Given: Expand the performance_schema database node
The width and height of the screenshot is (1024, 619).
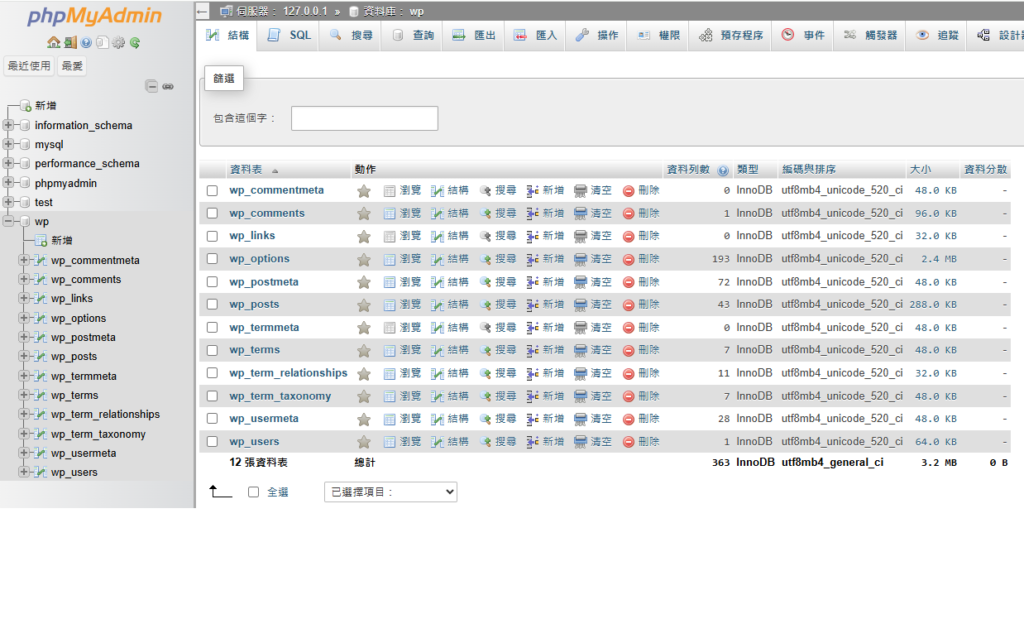Looking at the screenshot, I should coord(8,163).
